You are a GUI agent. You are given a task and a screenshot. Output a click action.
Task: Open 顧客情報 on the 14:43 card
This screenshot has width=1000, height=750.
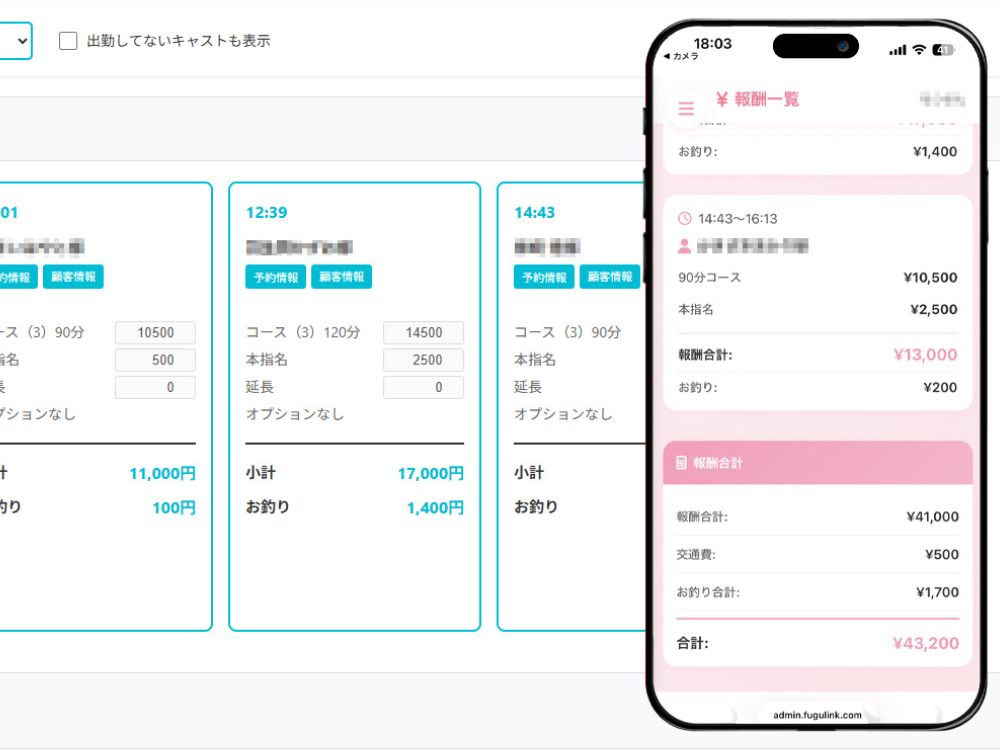coord(610,278)
